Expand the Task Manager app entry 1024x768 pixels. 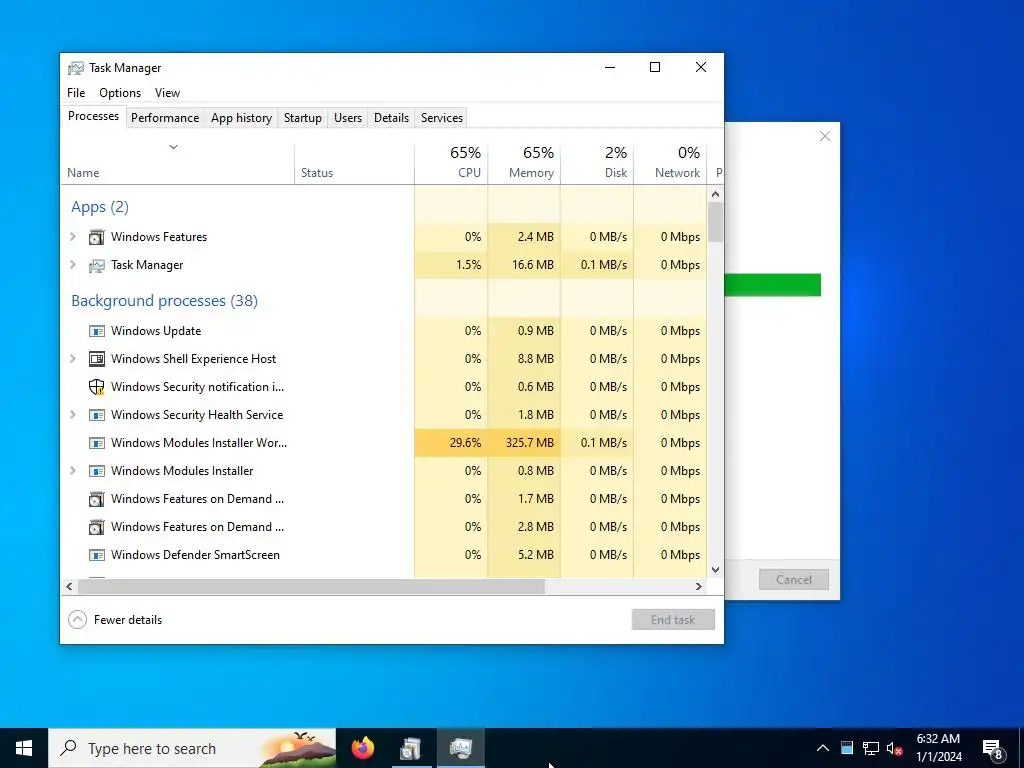pyautogui.click(x=72, y=265)
